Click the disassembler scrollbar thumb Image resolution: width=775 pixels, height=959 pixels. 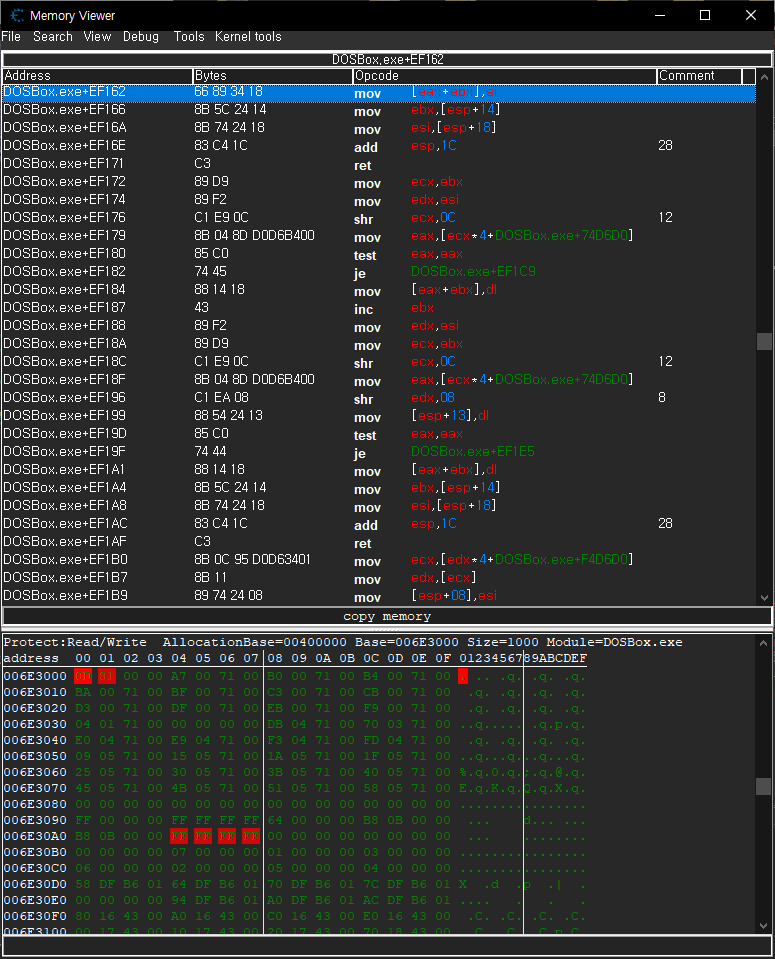pyautogui.click(x=764, y=341)
